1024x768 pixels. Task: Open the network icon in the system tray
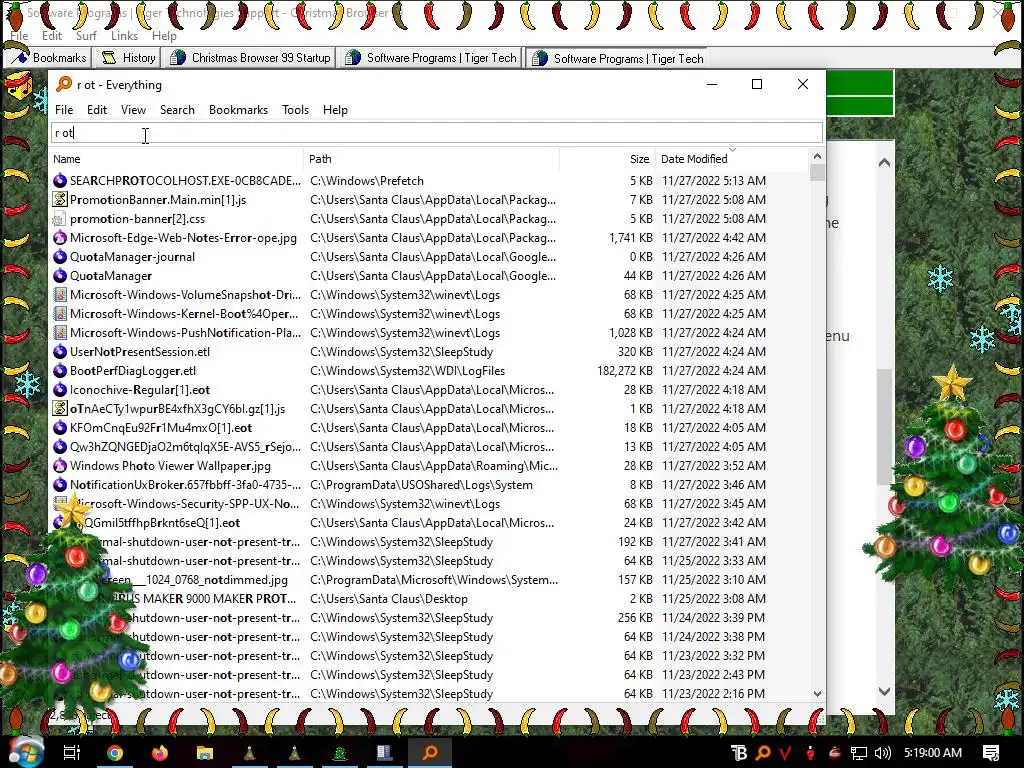click(859, 753)
